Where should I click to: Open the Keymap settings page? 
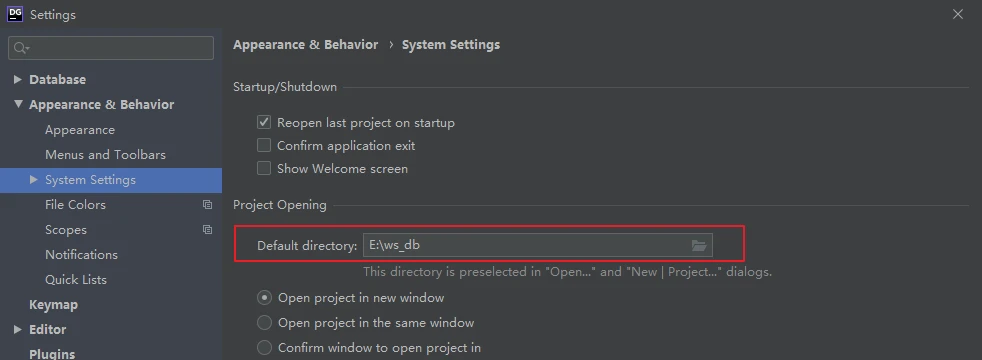[53, 305]
